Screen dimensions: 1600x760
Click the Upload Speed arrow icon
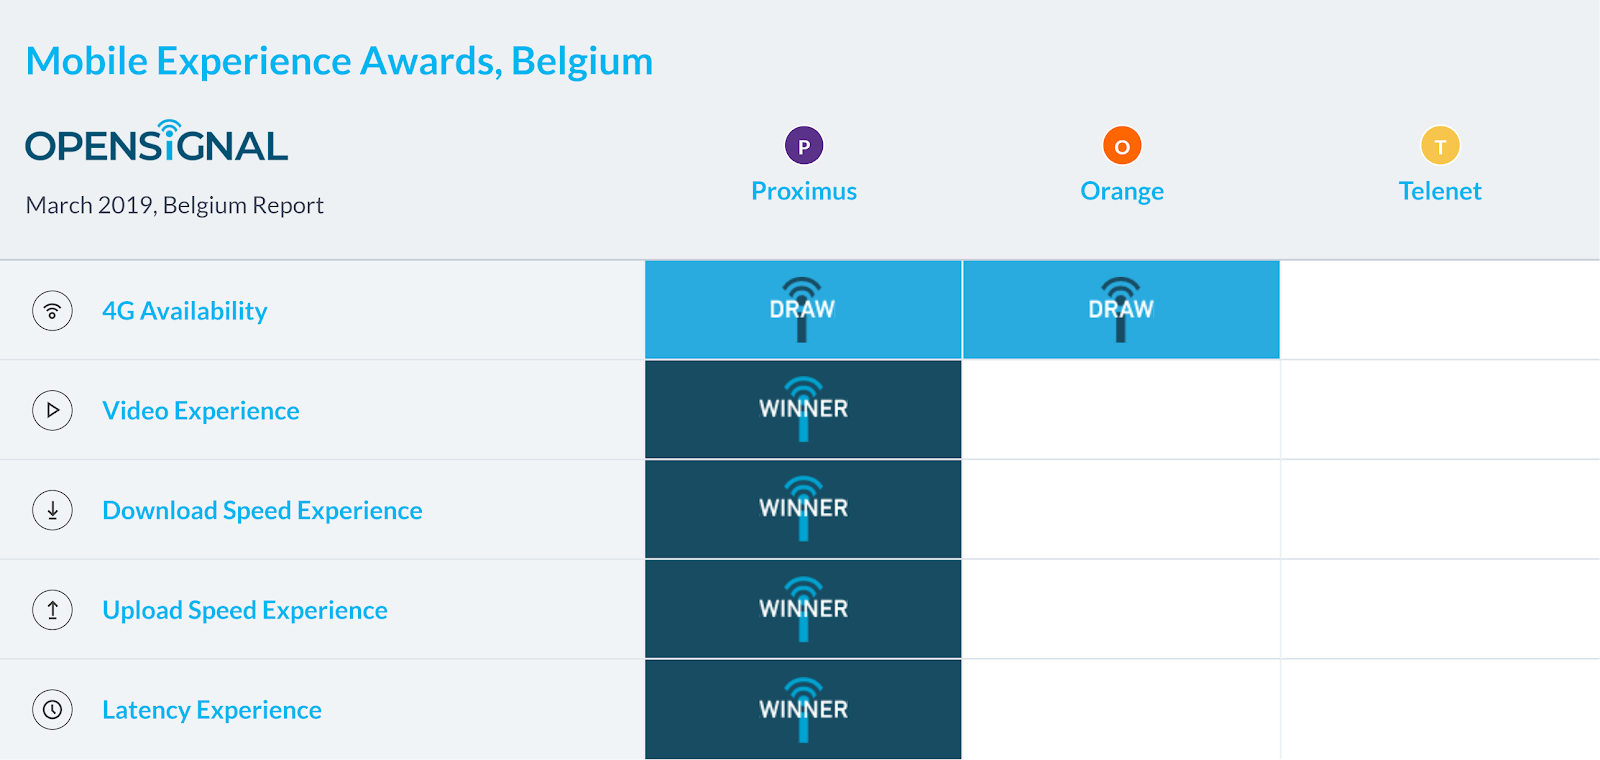pyautogui.click(x=52, y=610)
